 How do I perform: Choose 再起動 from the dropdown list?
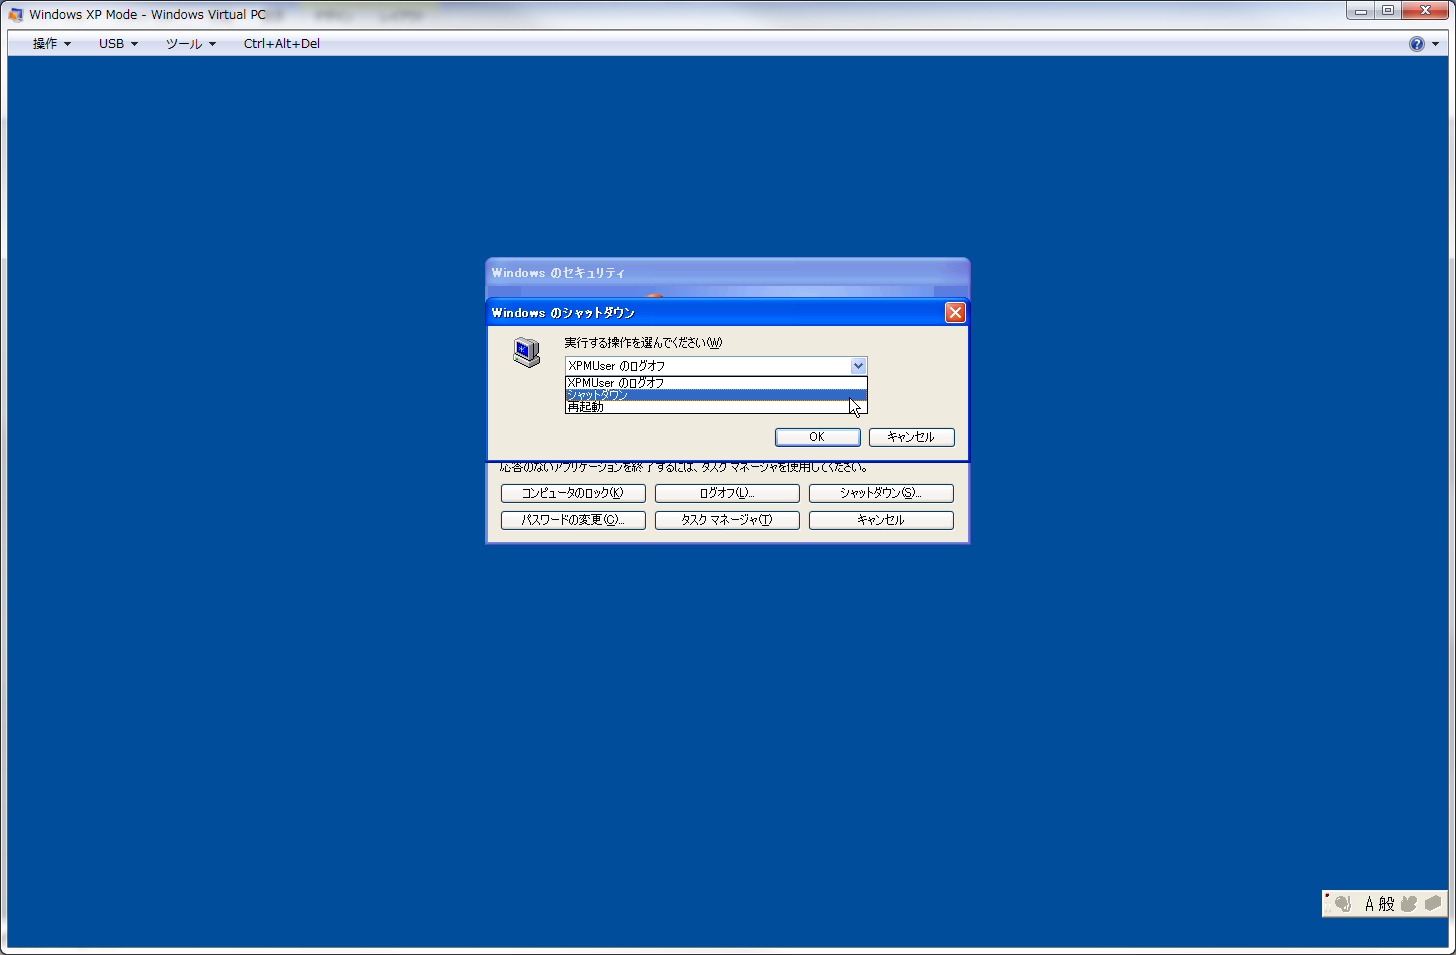tap(716, 406)
